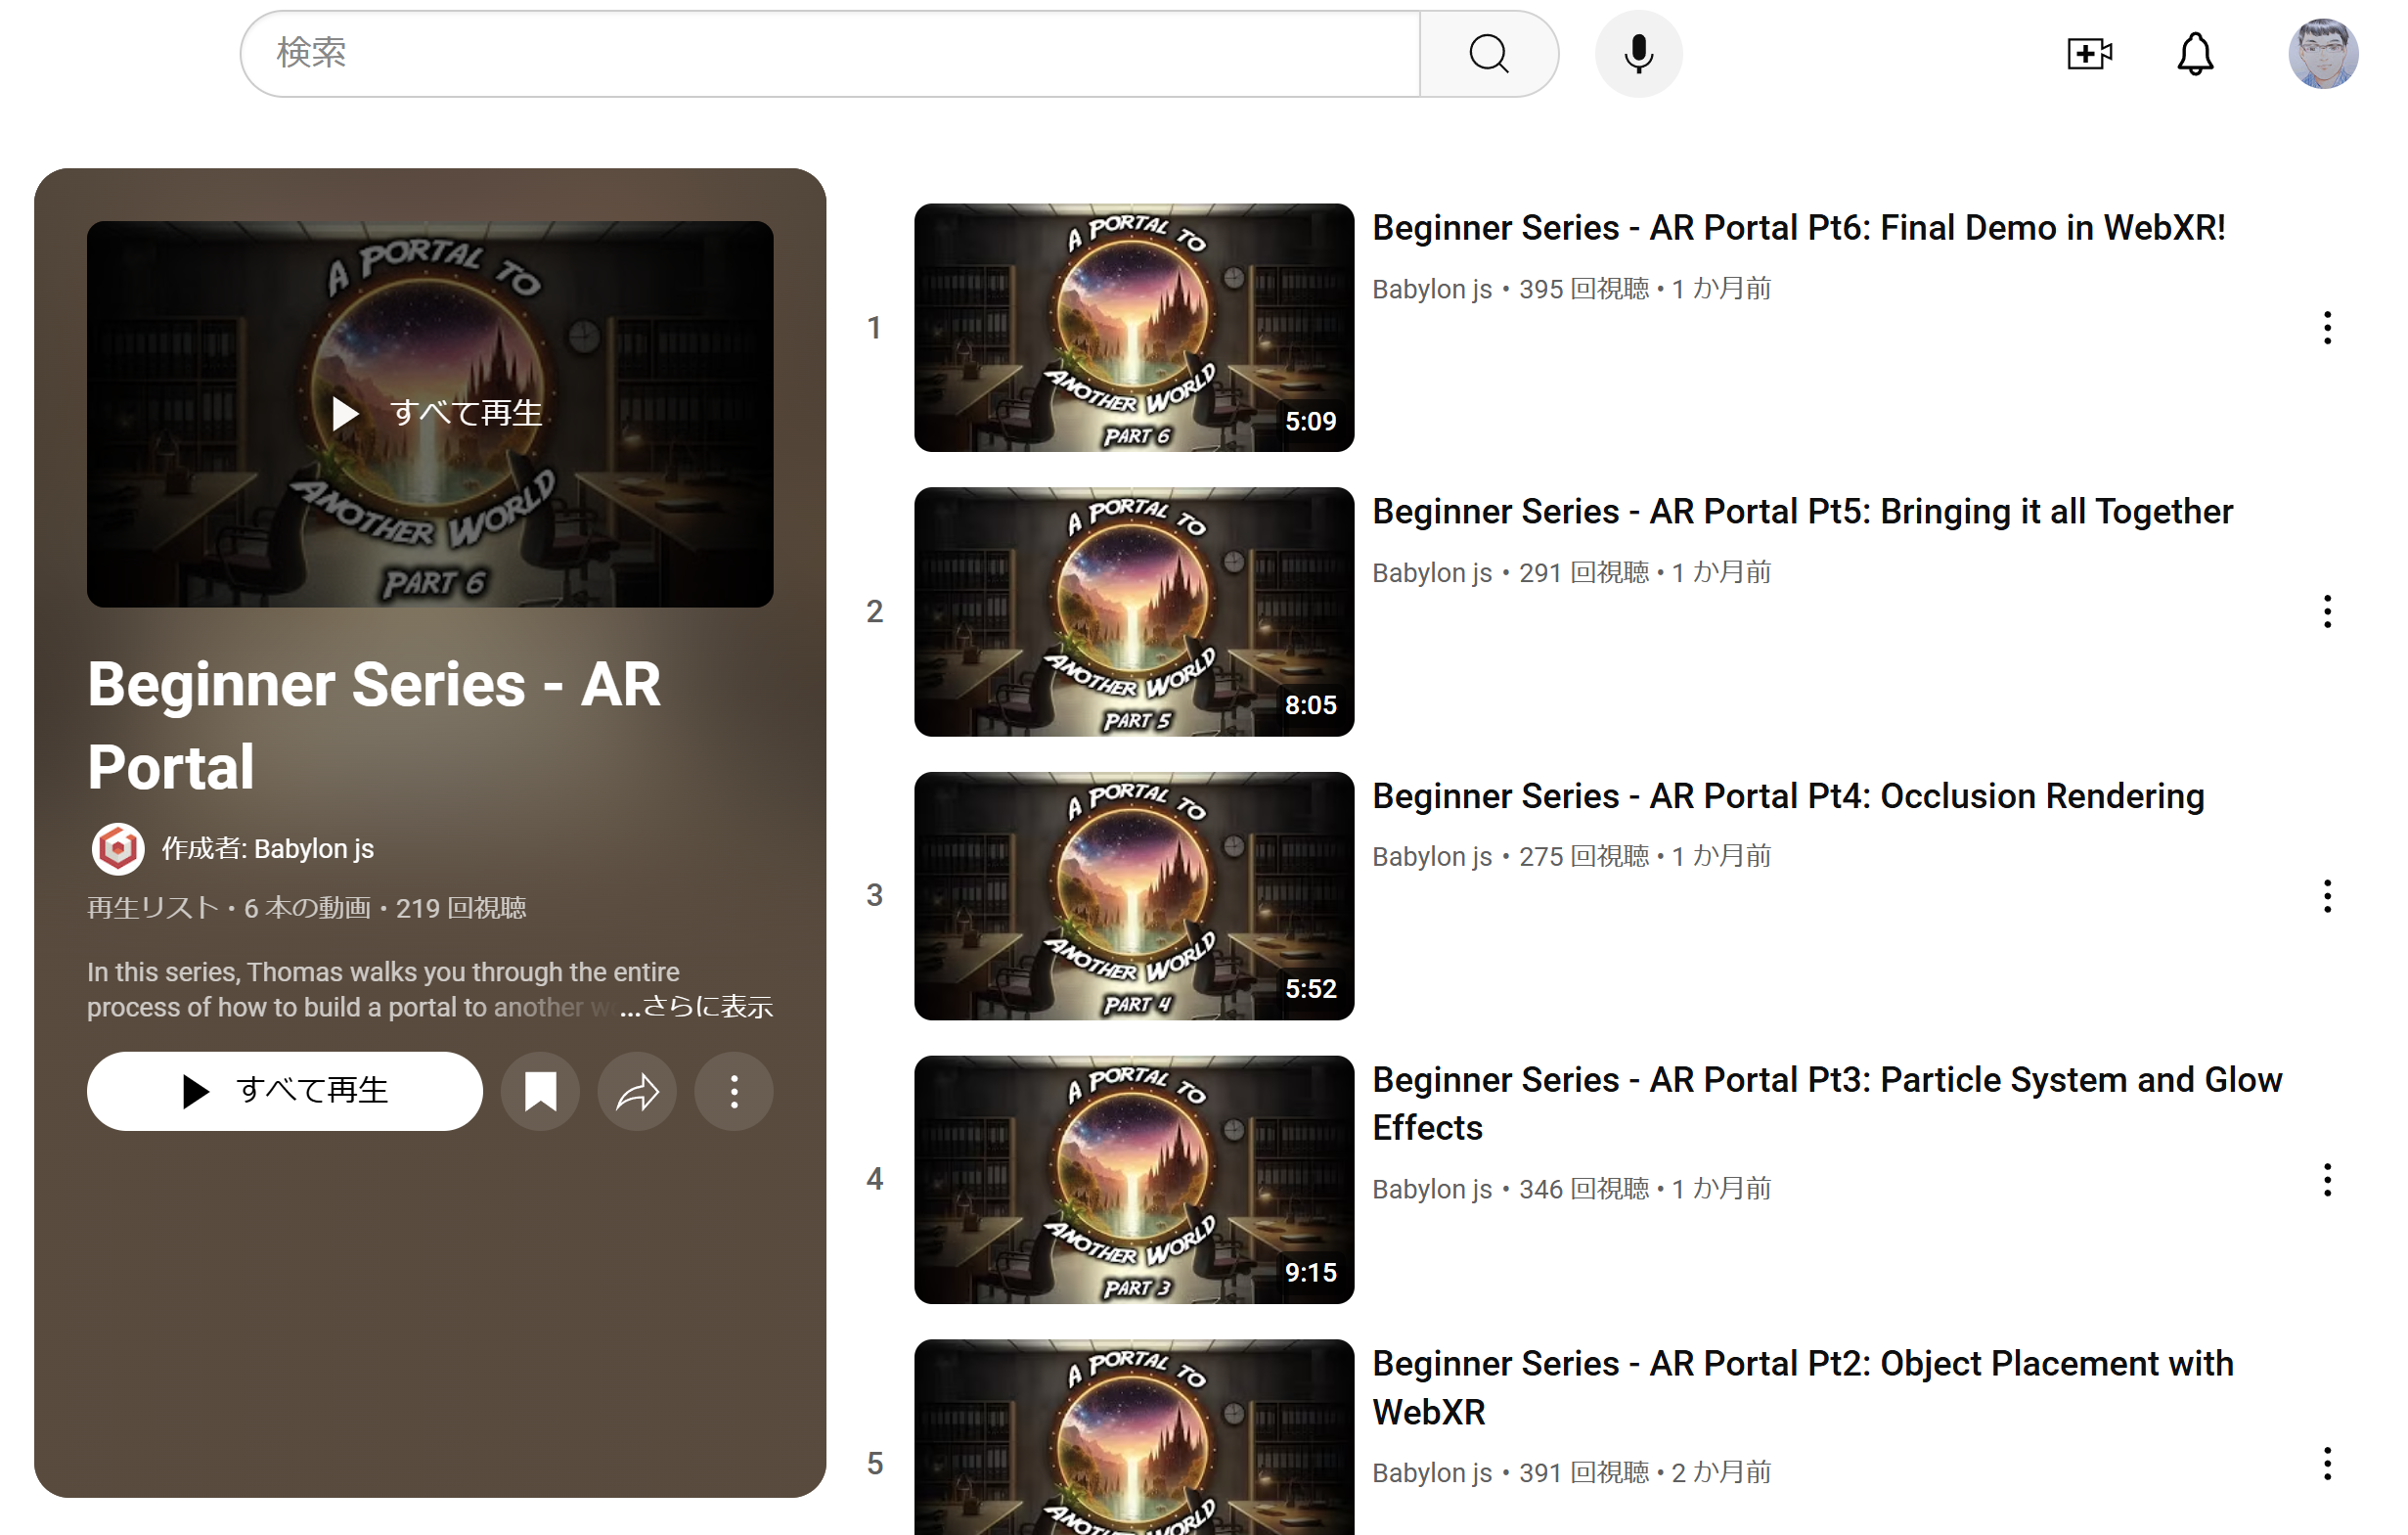The width and height of the screenshot is (2408, 1535).
Task: Open options menu for Pt6 video
Action: click(2326, 328)
